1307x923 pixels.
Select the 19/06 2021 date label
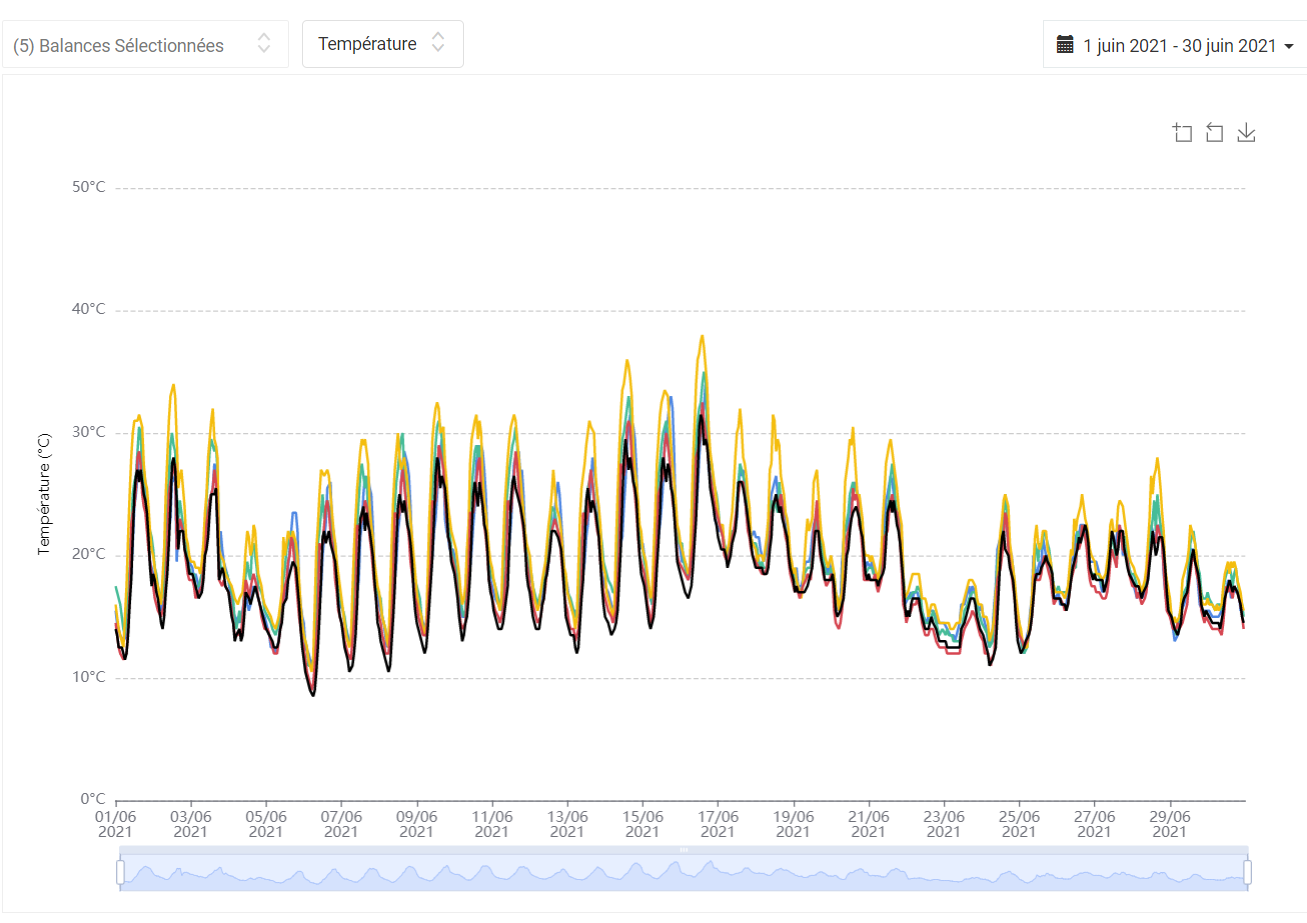tap(793, 823)
